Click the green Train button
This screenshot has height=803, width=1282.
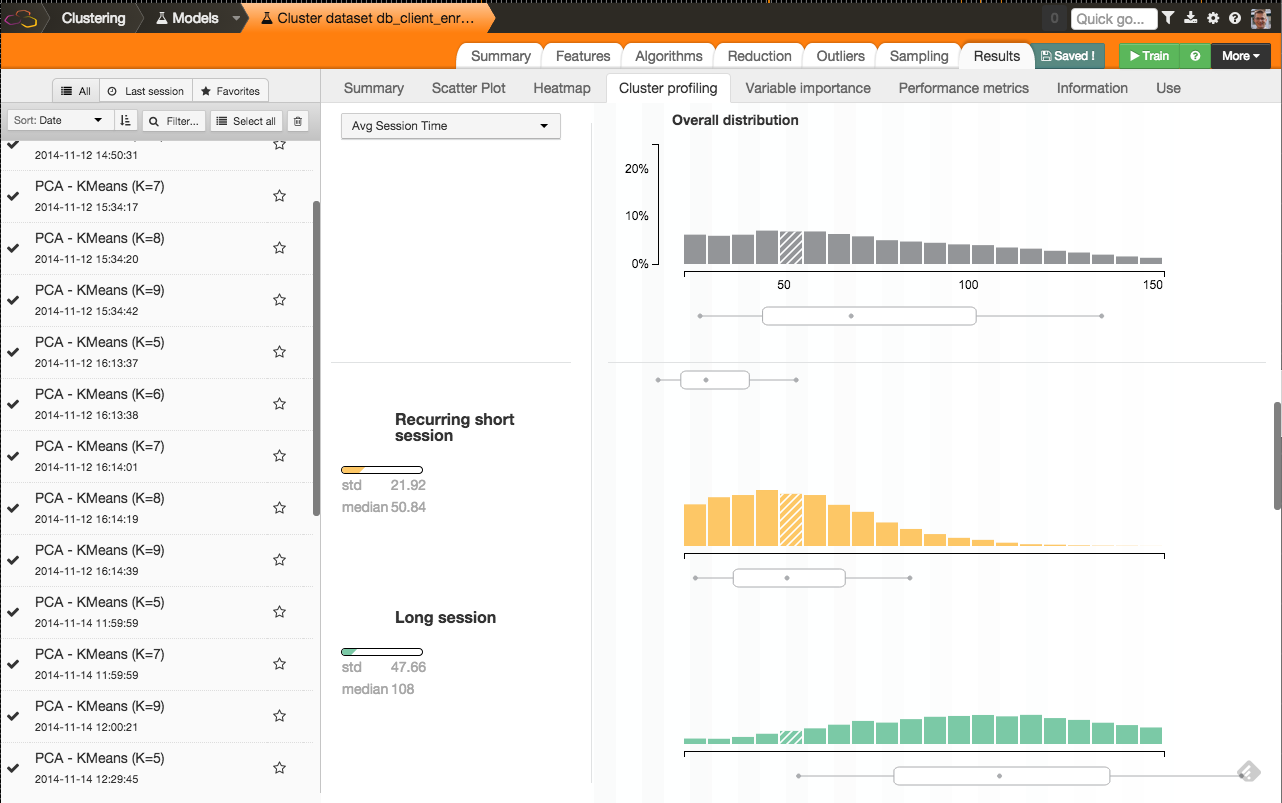tap(1149, 56)
